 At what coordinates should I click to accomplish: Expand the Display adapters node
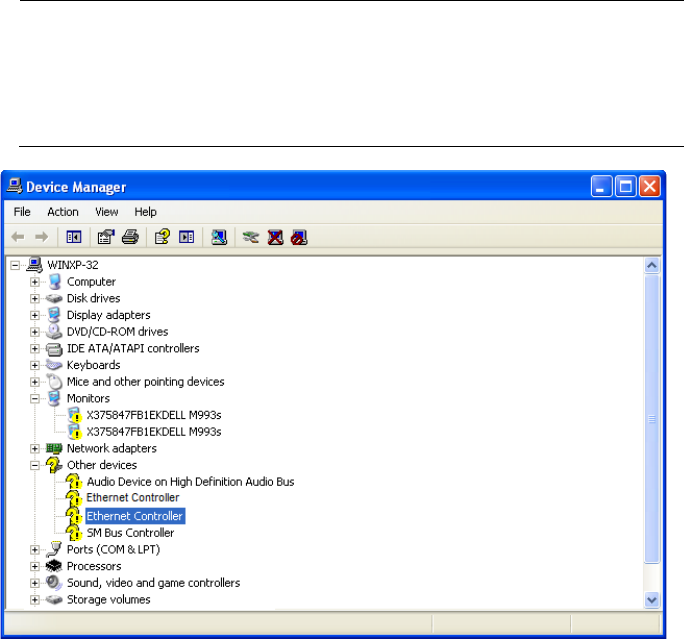(35, 315)
